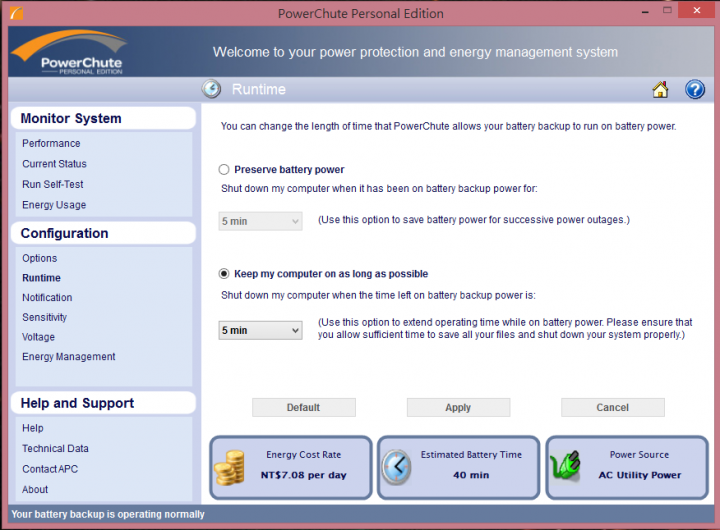Click the Runtime clock icon in header
Screen dimensions: 720x530
211,89
